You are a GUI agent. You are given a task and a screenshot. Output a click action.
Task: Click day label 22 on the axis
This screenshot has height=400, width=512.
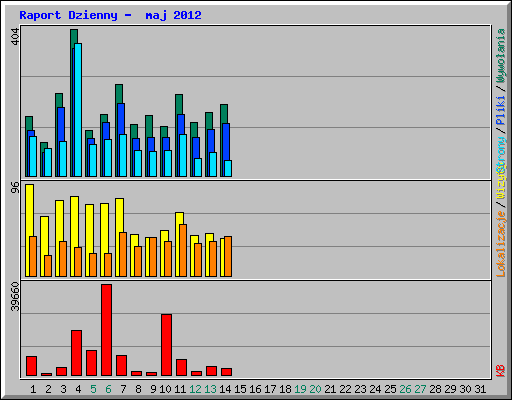point(345,389)
